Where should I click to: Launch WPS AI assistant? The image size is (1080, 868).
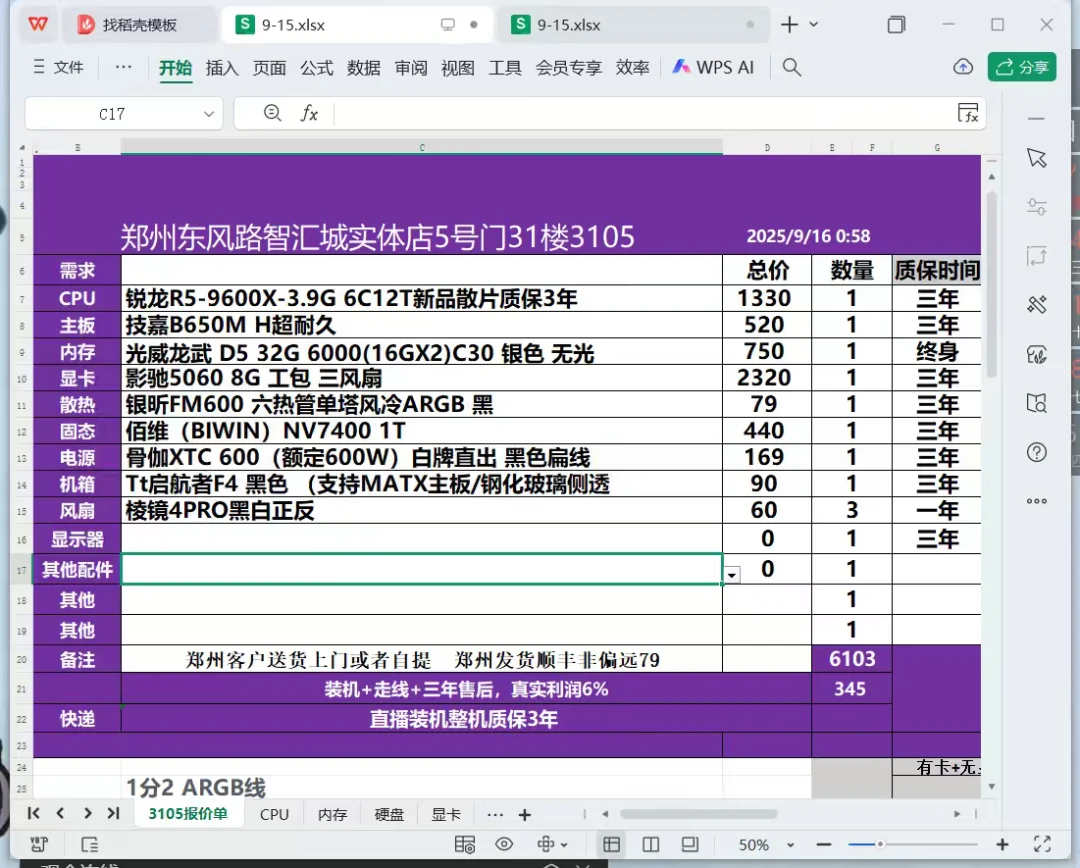point(714,68)
